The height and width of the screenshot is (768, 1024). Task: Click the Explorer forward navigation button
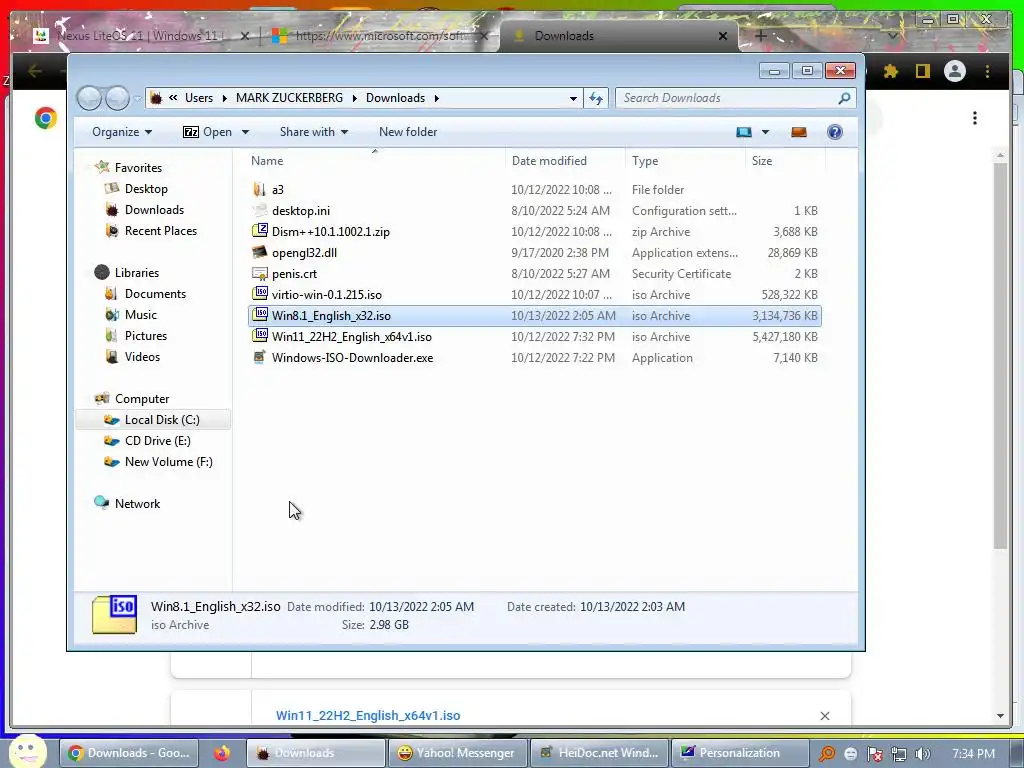118,98
